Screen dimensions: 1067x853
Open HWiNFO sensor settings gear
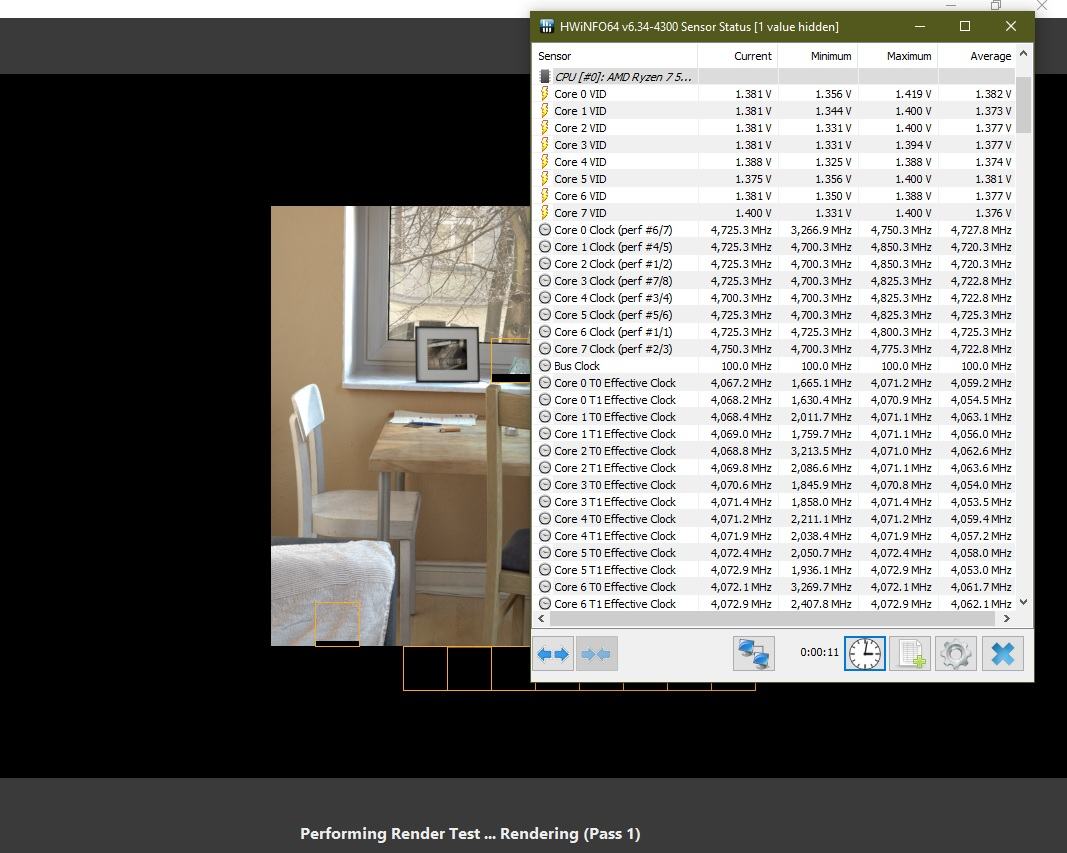point(956,654)
